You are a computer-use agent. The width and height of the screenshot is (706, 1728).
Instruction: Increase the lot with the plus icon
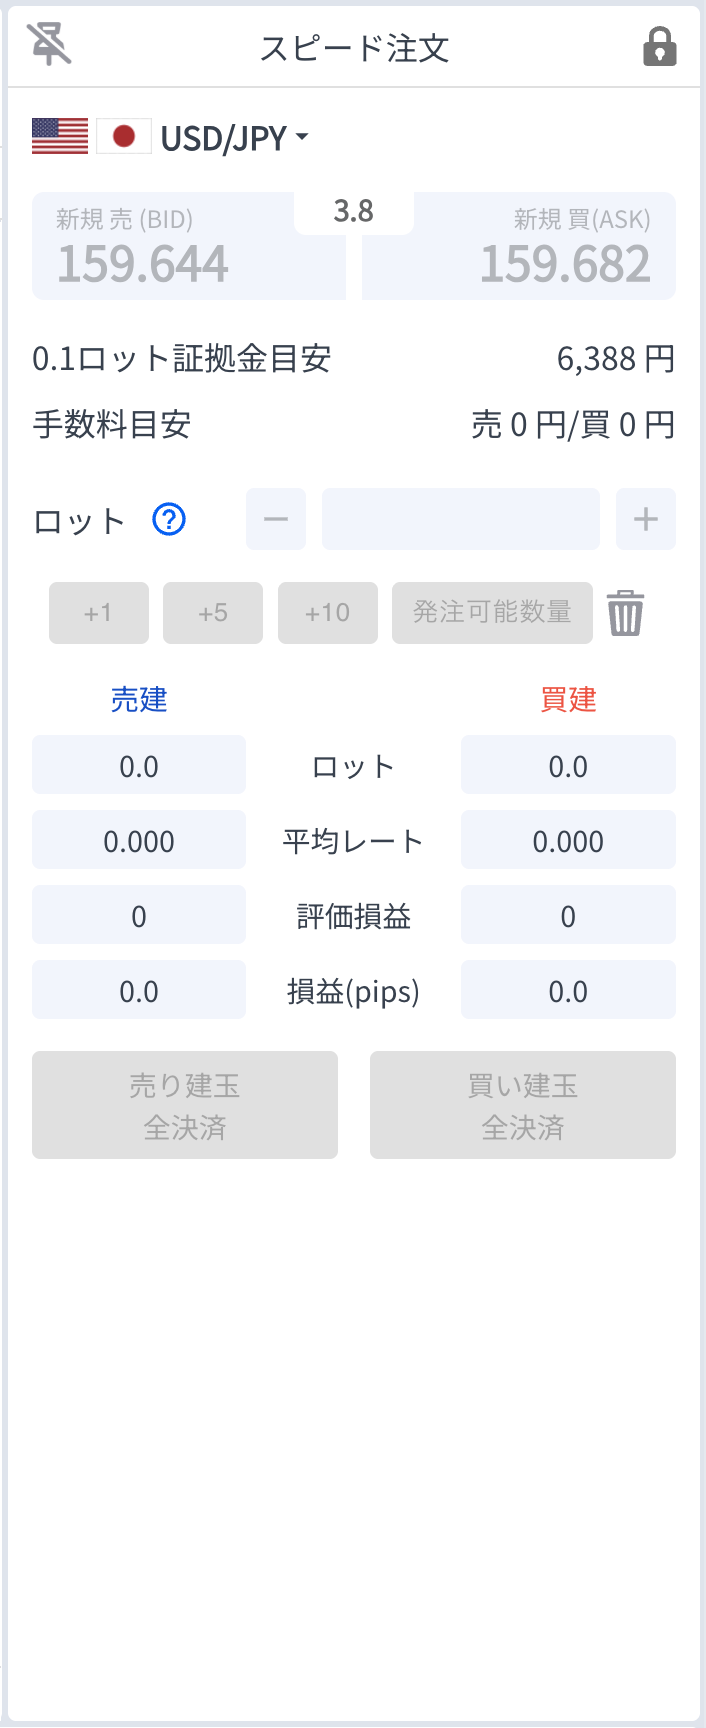click(645, 519)
